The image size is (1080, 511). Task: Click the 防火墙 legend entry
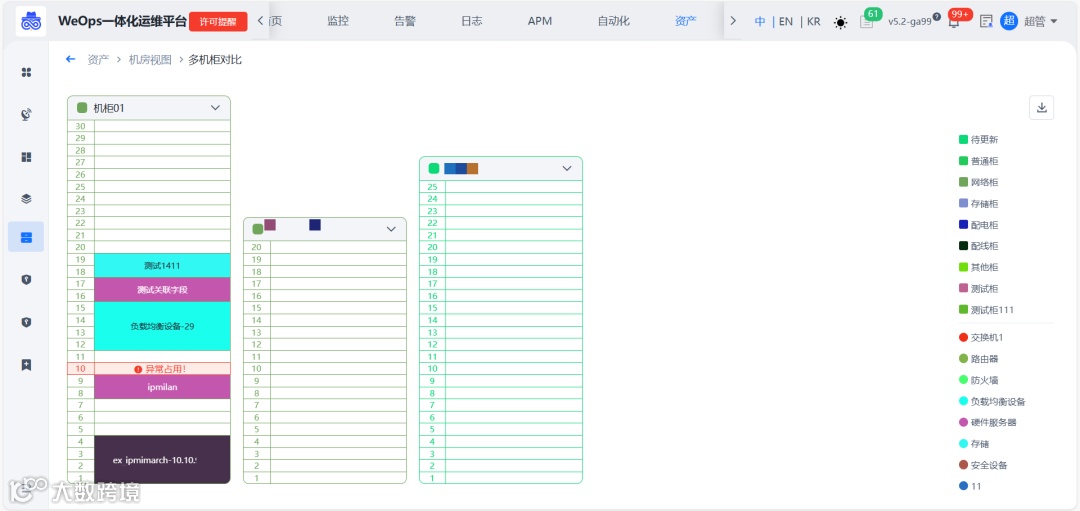coord(978,380)
